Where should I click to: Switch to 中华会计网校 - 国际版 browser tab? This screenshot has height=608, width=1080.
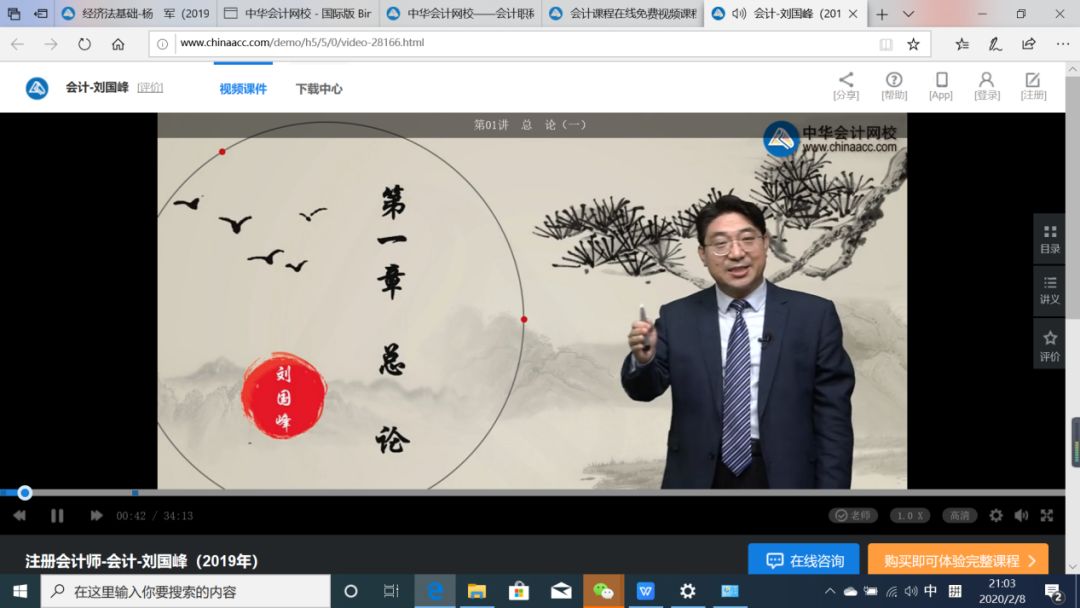click(298, 14)
